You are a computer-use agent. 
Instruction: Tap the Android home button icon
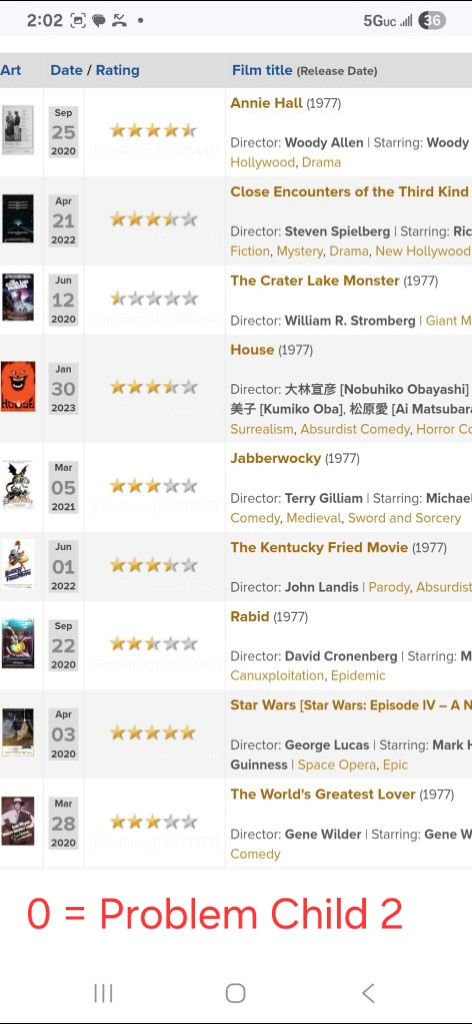pyautogui.click(x=236, y=993)
